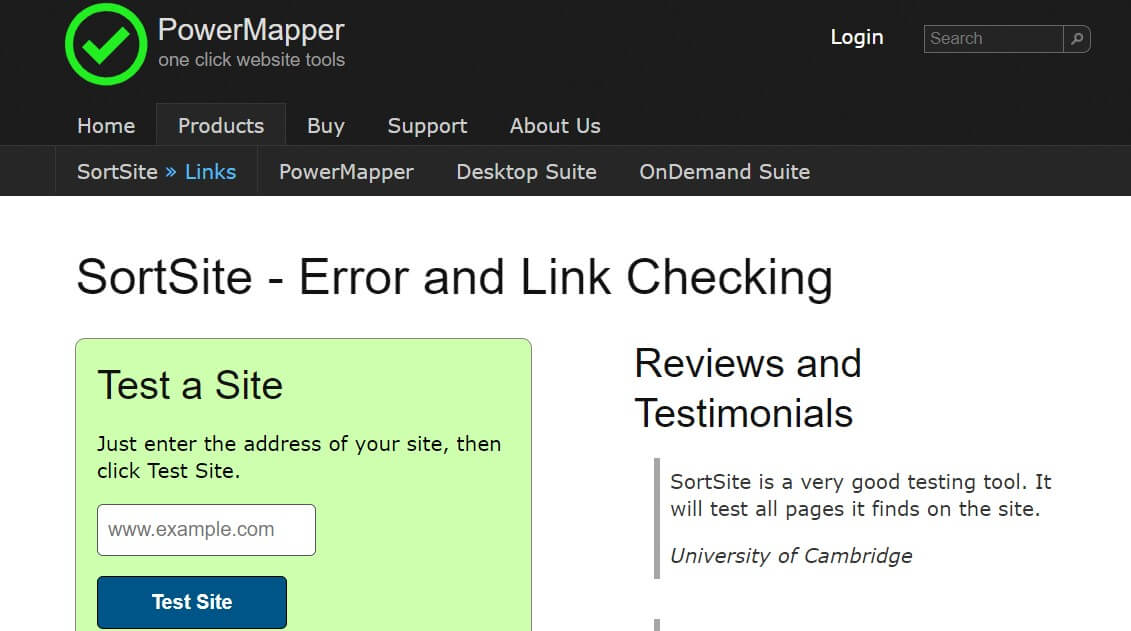Click the Test a Site panel heading
The image size is (1131, 631).
coord(190,386)
